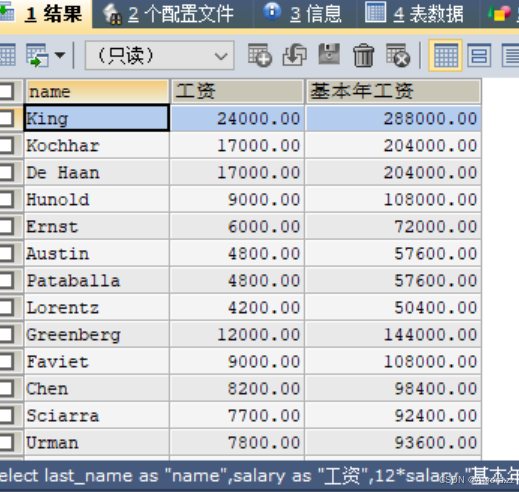This screenshot has height=492, width=519.
Task: Click the 93600.00 annual salary cell
Action: (x=393, y=442)
